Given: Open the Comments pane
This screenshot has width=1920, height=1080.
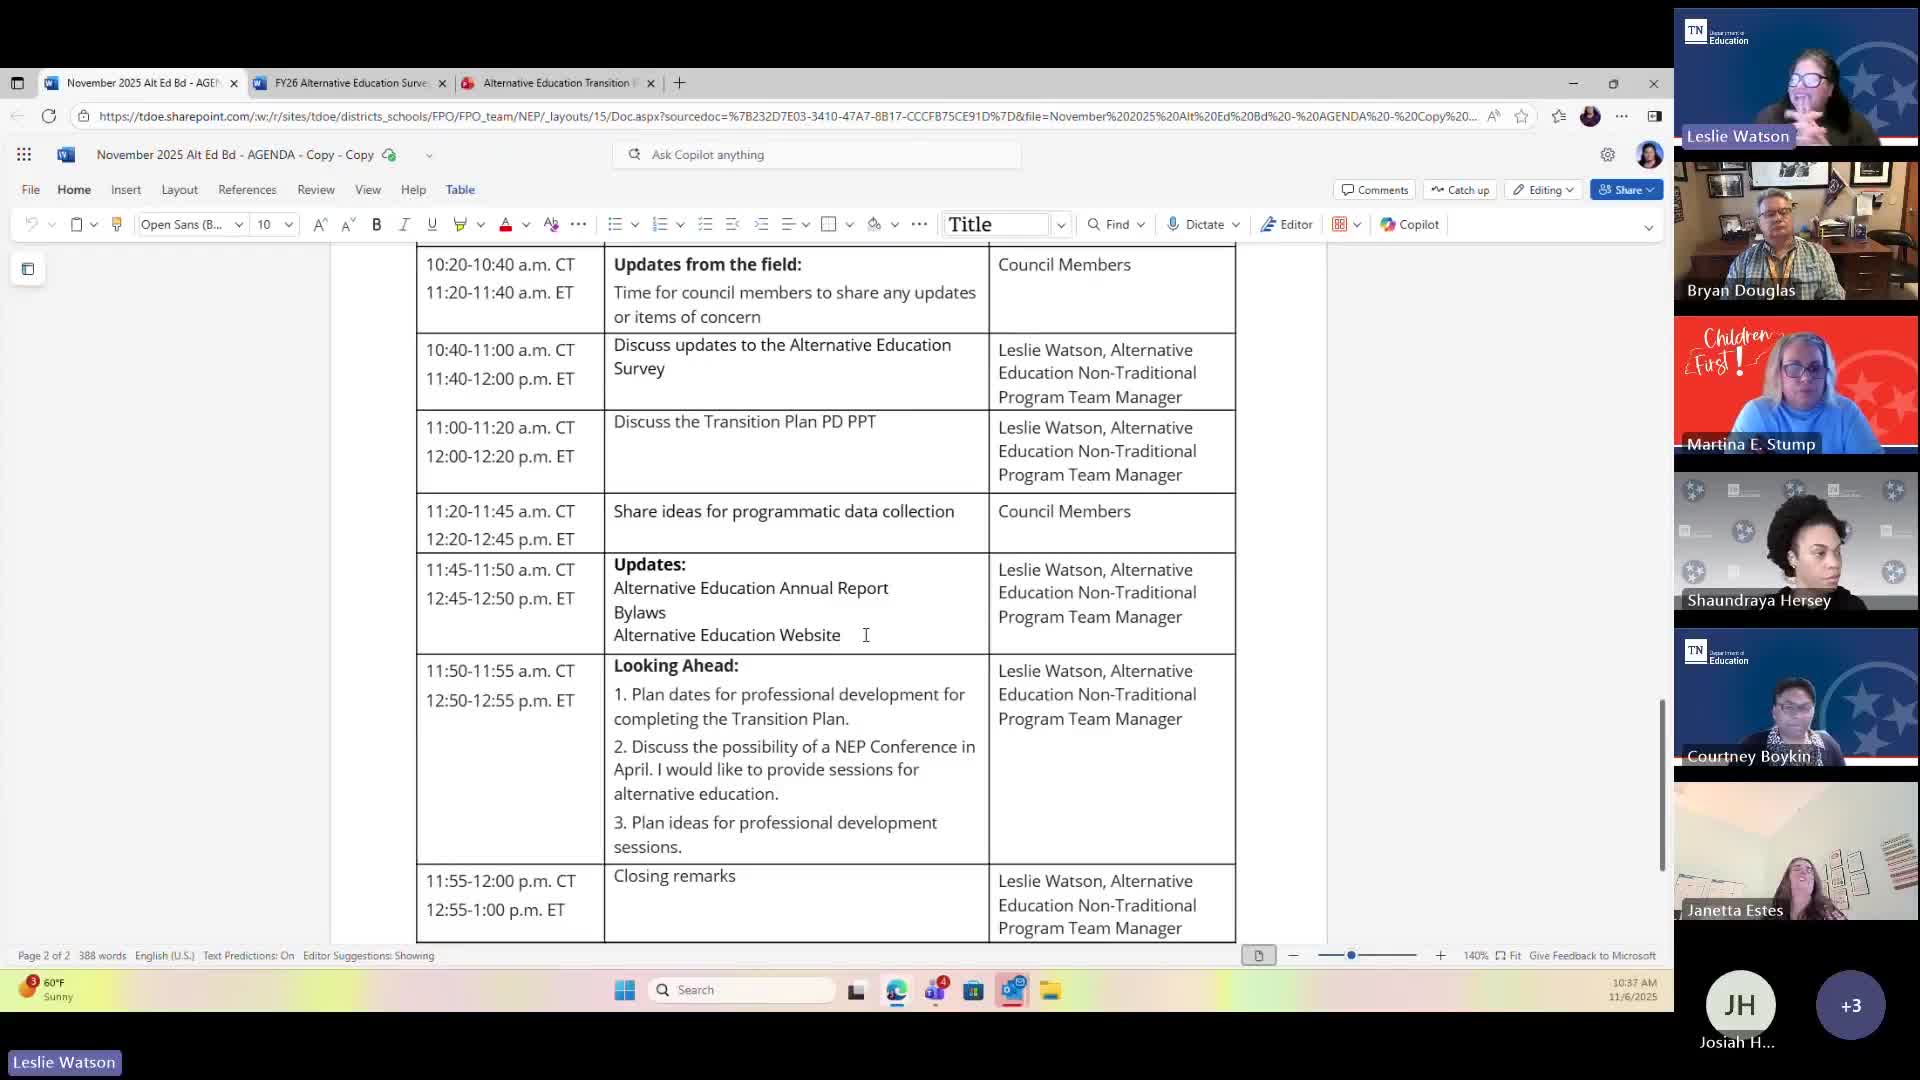Looking at the screenshot, I should pyautogui.click(x=1374, y=190).
